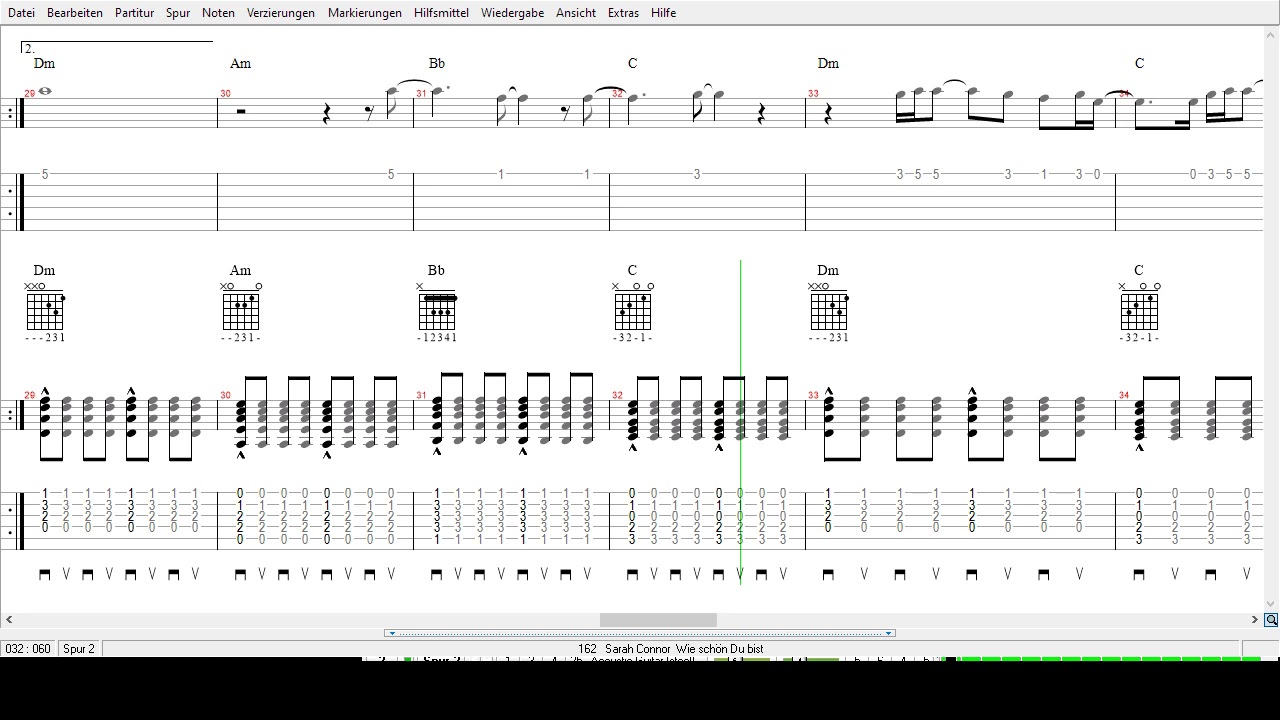
Task: Open the Extras menu
Action: pos(623,13)
